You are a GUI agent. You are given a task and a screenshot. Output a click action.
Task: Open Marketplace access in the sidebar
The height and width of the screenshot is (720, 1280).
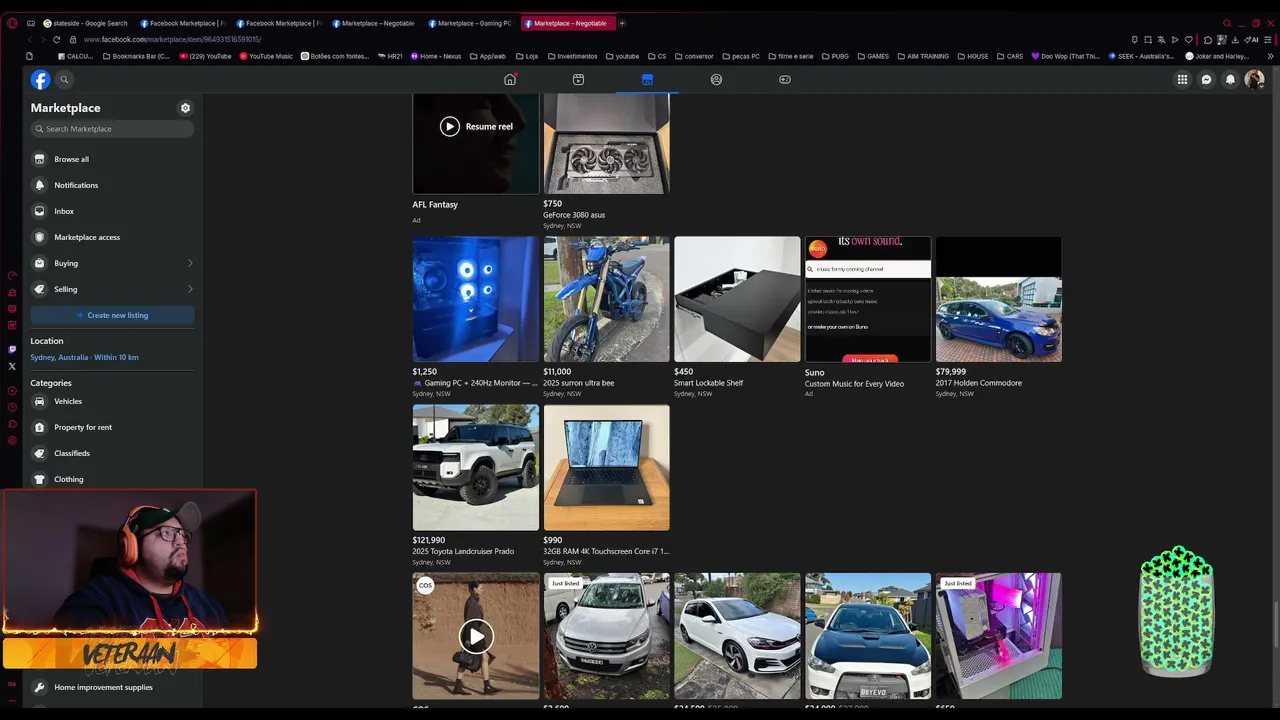[x=112, y=237]
